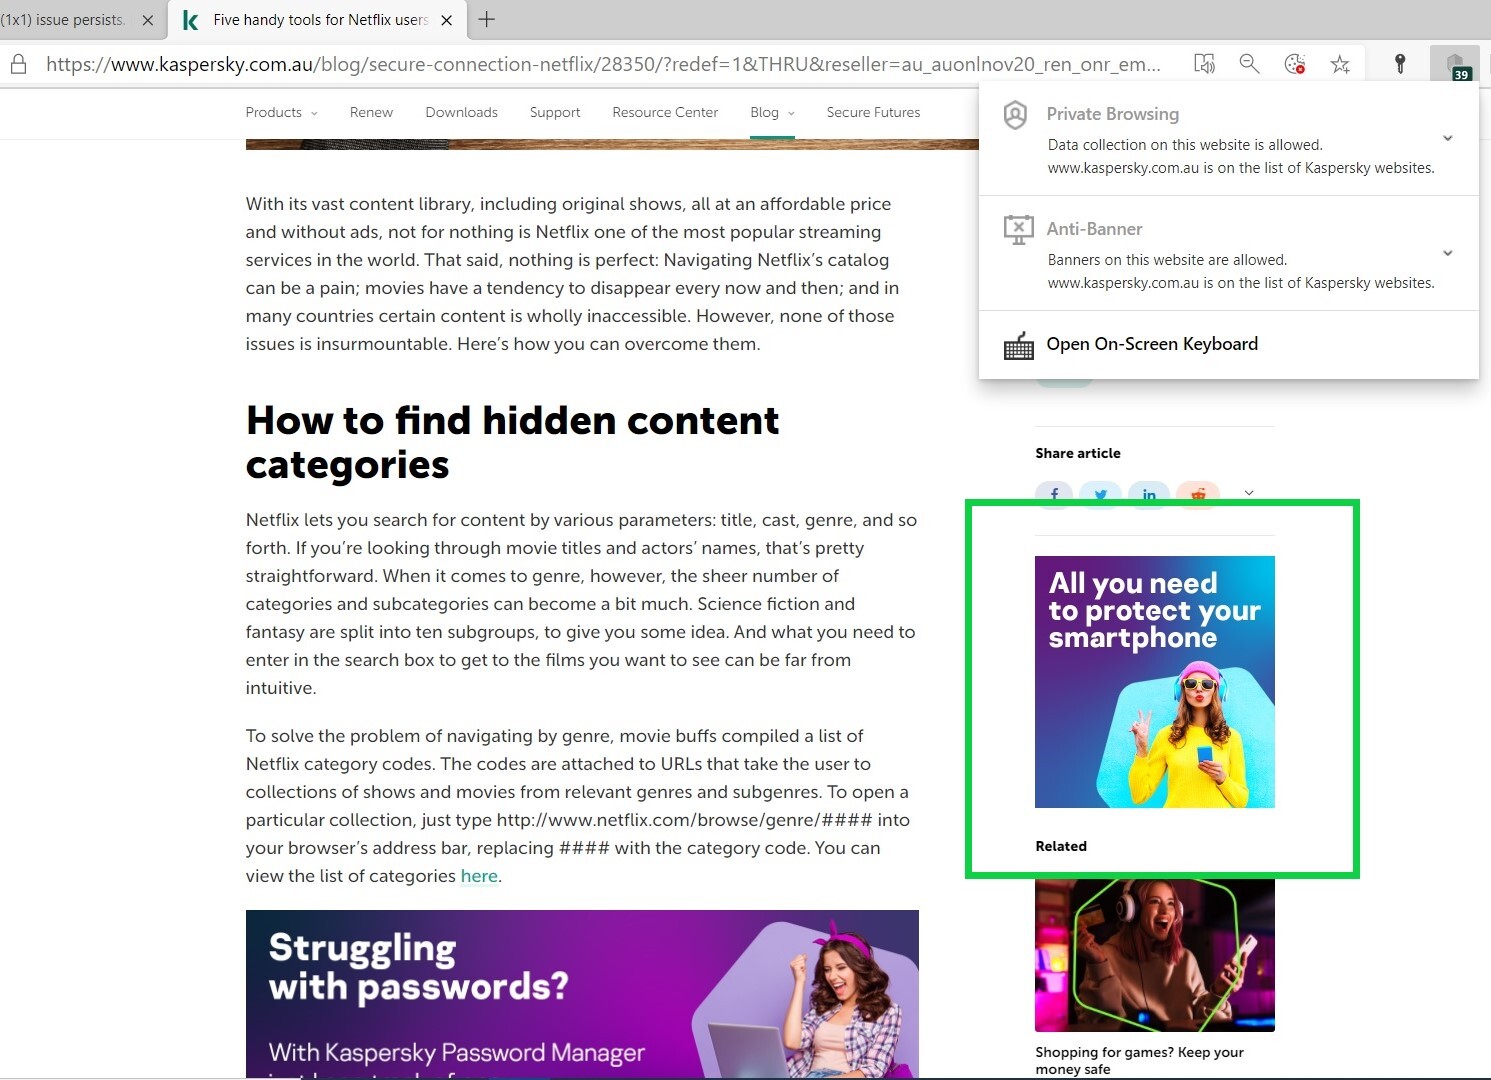The width and height of the screenshot is (1491, 1080).
Task: Open the Blog dropdown menu
Action: coord(772,112)
